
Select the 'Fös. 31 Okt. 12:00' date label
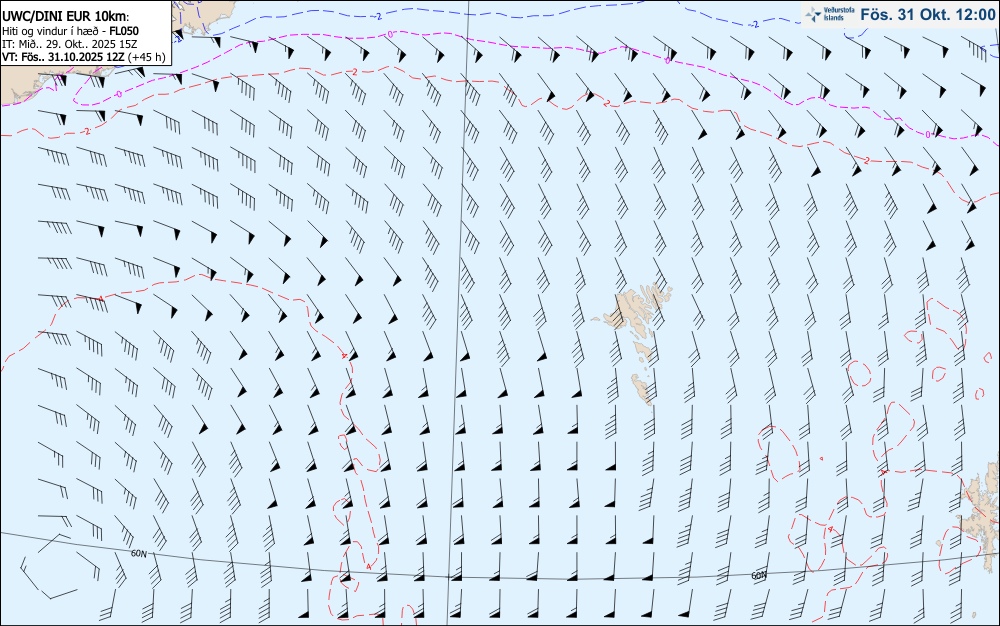click(927, 15)
